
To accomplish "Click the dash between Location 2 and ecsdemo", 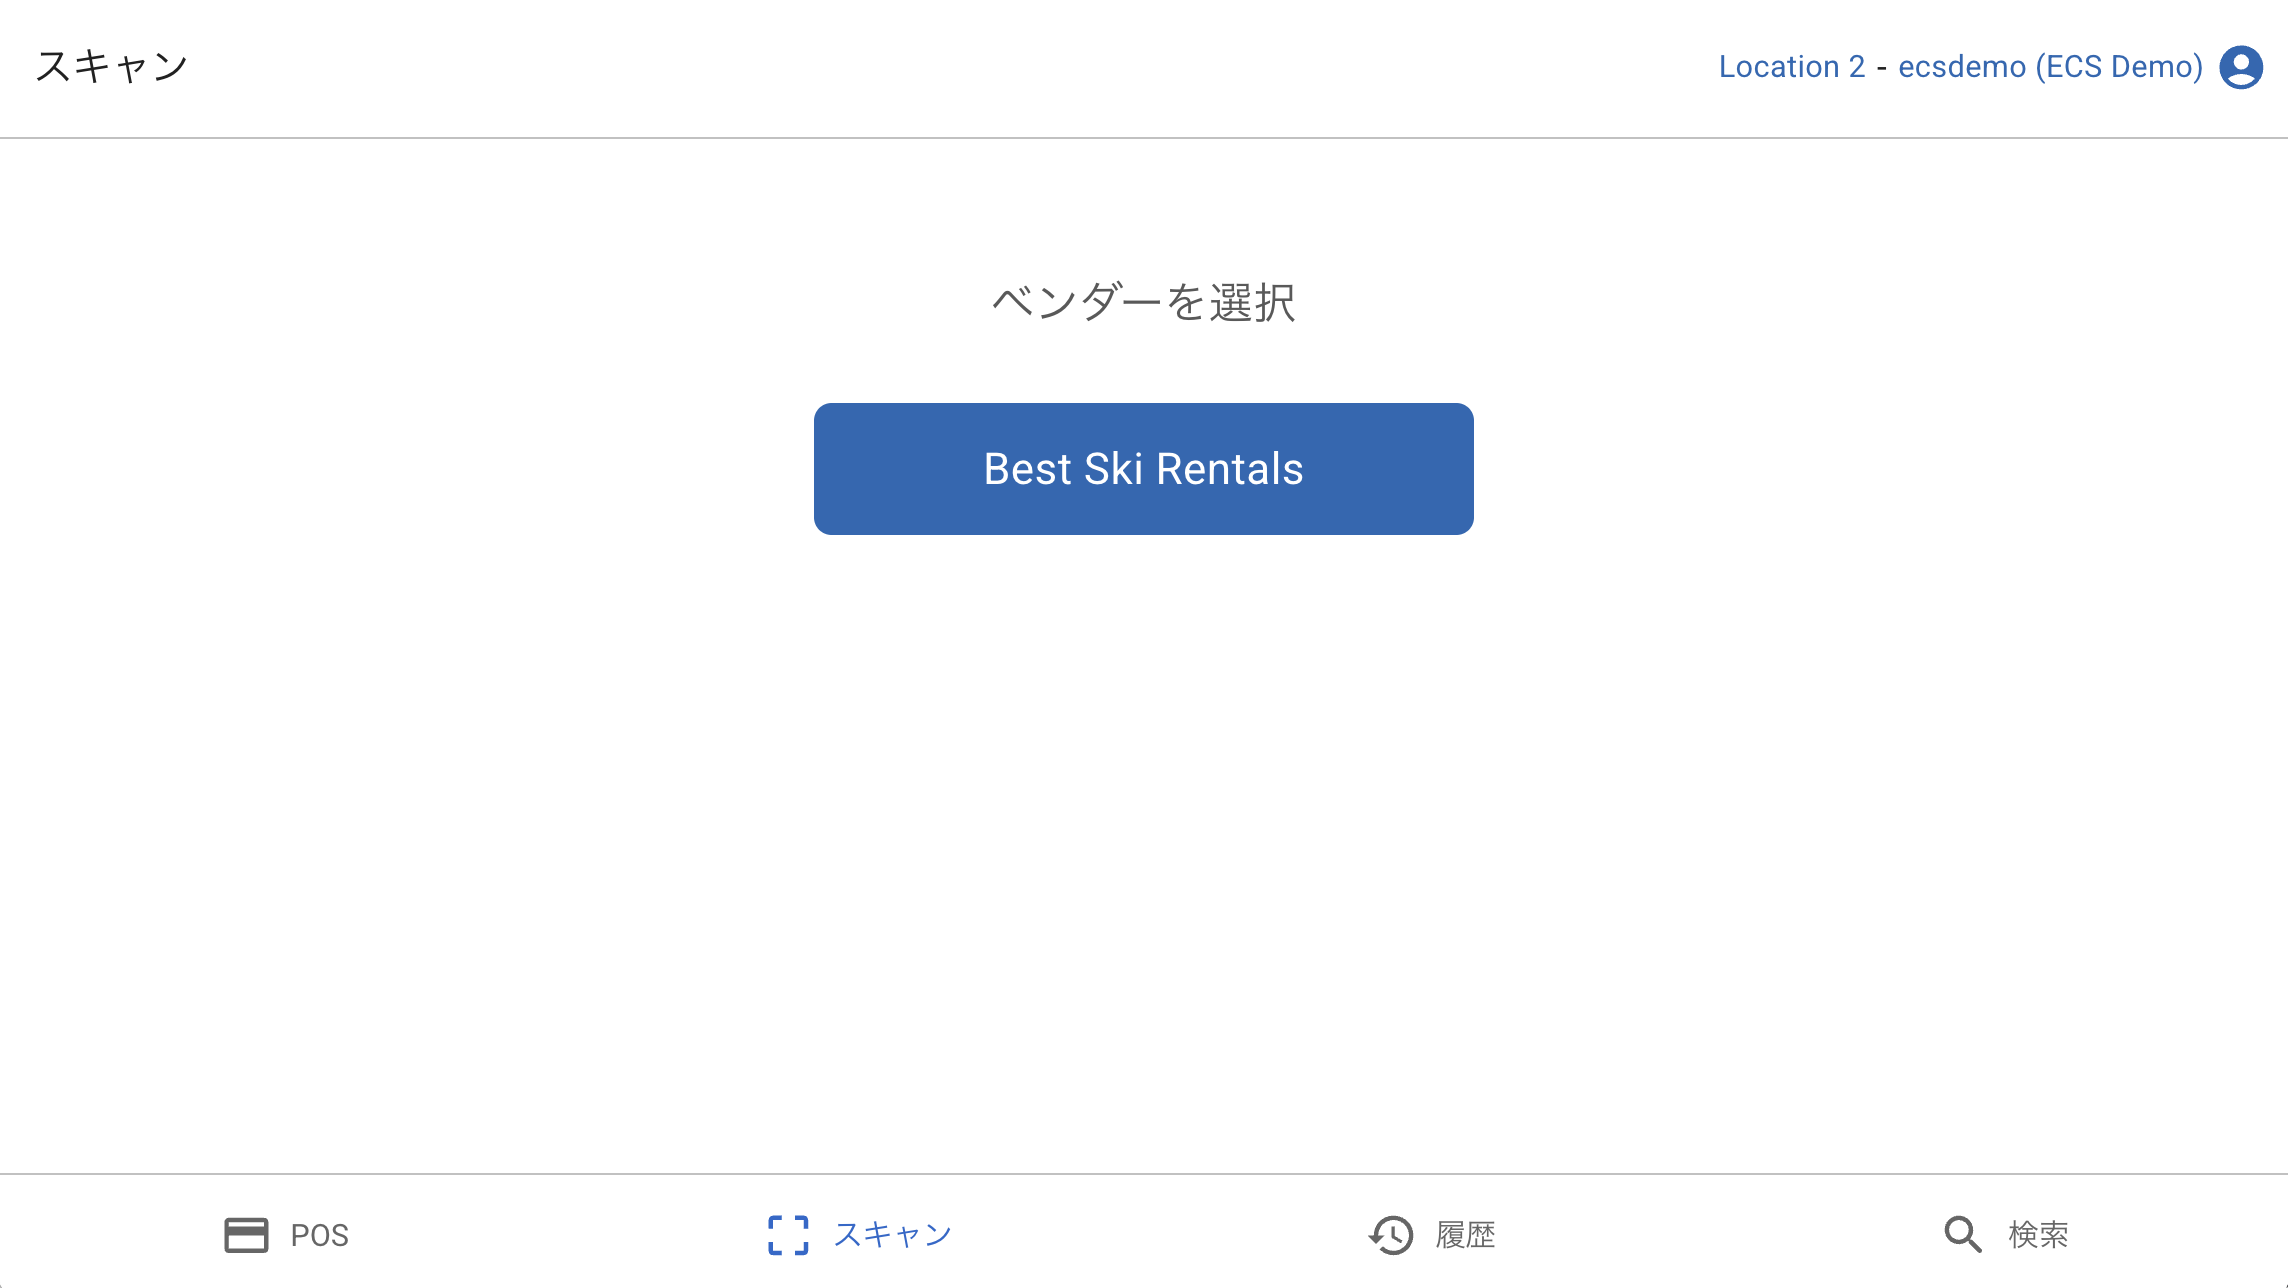I will pyautogui.click(x=1882, y=68).
